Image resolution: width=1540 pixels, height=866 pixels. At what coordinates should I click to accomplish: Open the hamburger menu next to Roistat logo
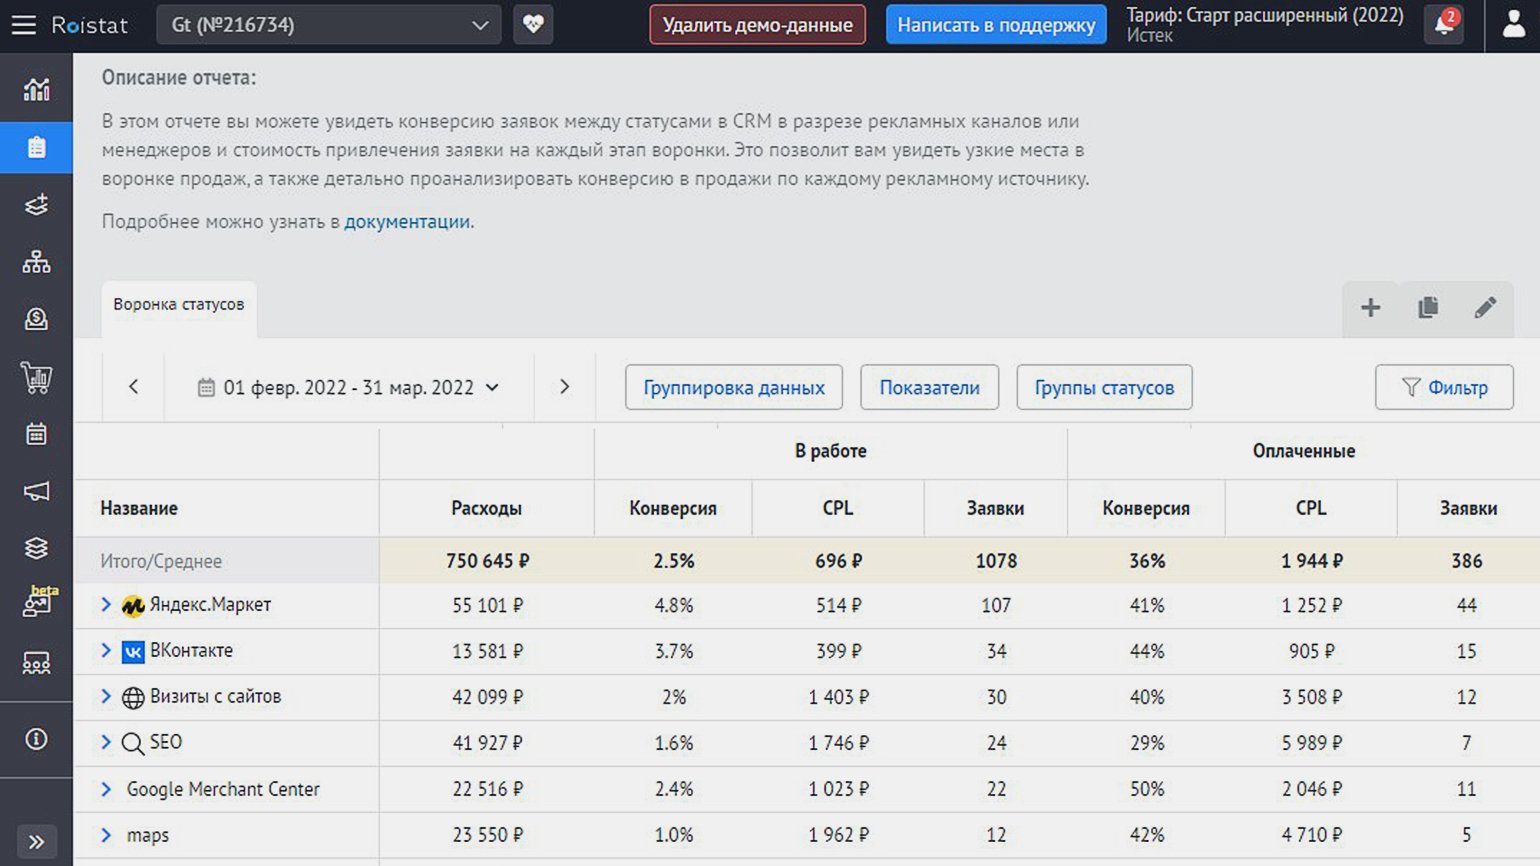point(23,25)
